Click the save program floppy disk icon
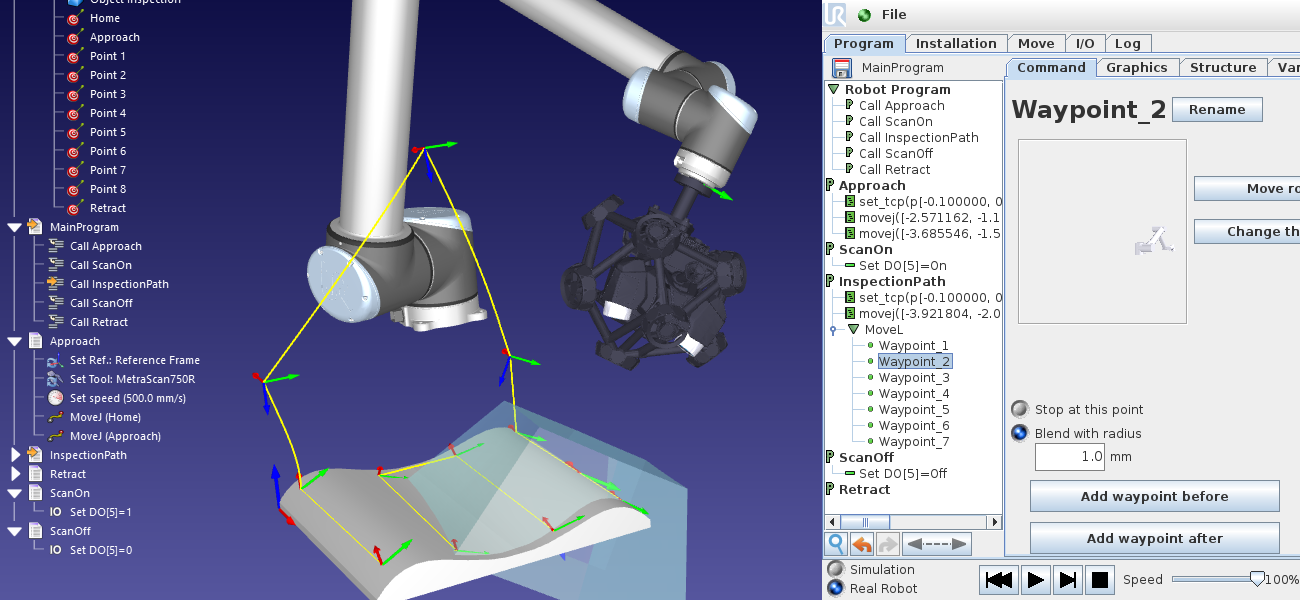The height and width of the screenshot is (600, 1300). (x=841, y=68)
